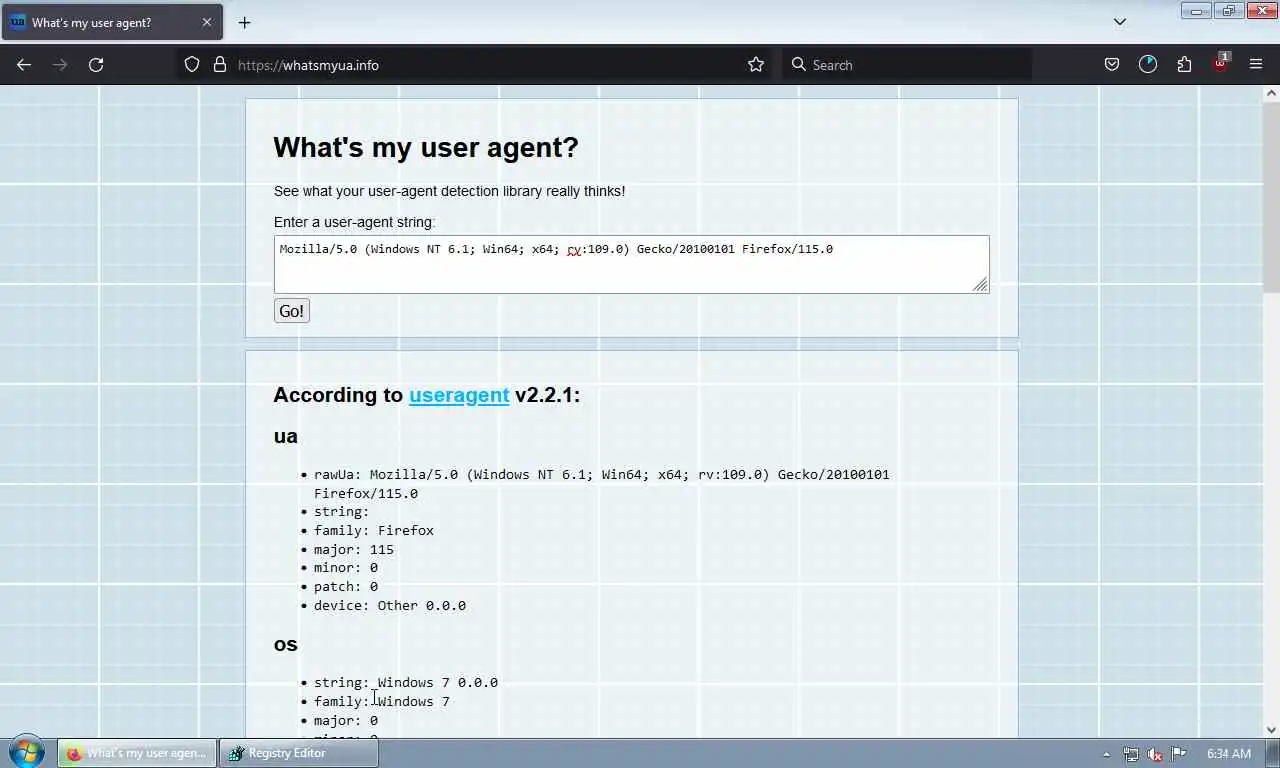This screenshot has width=1280, height=768.
Task: Open the clock showing 6:34 AM
Action: point(1229,754)
